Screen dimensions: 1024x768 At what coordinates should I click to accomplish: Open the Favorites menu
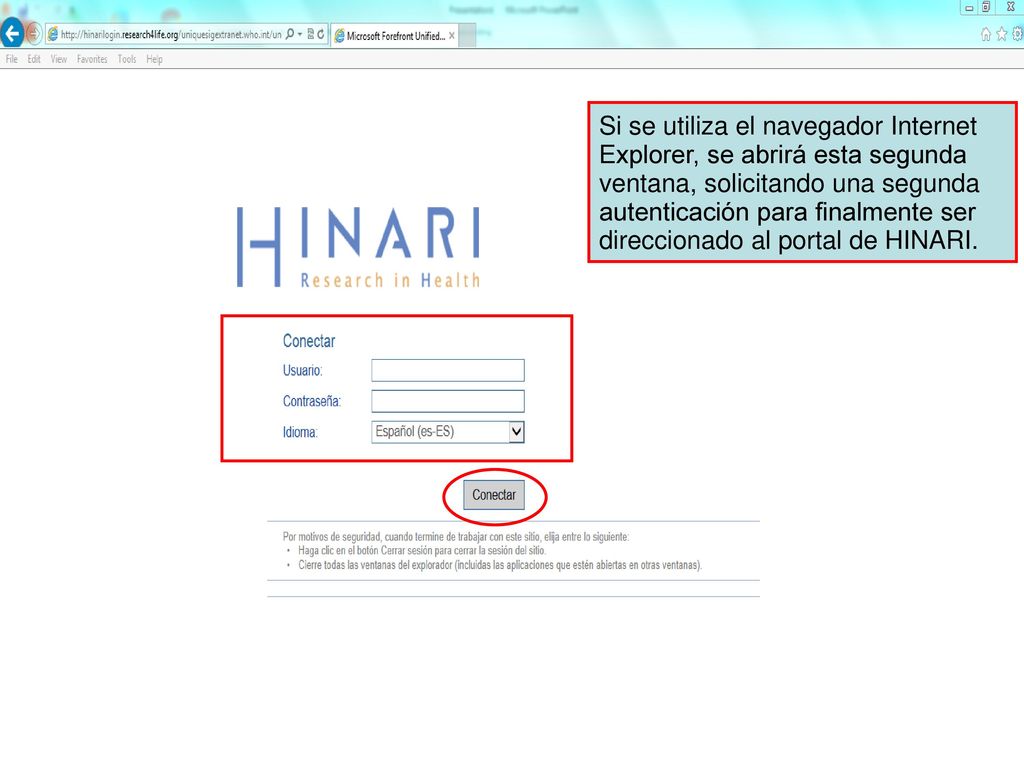click(x=92, y=59)
